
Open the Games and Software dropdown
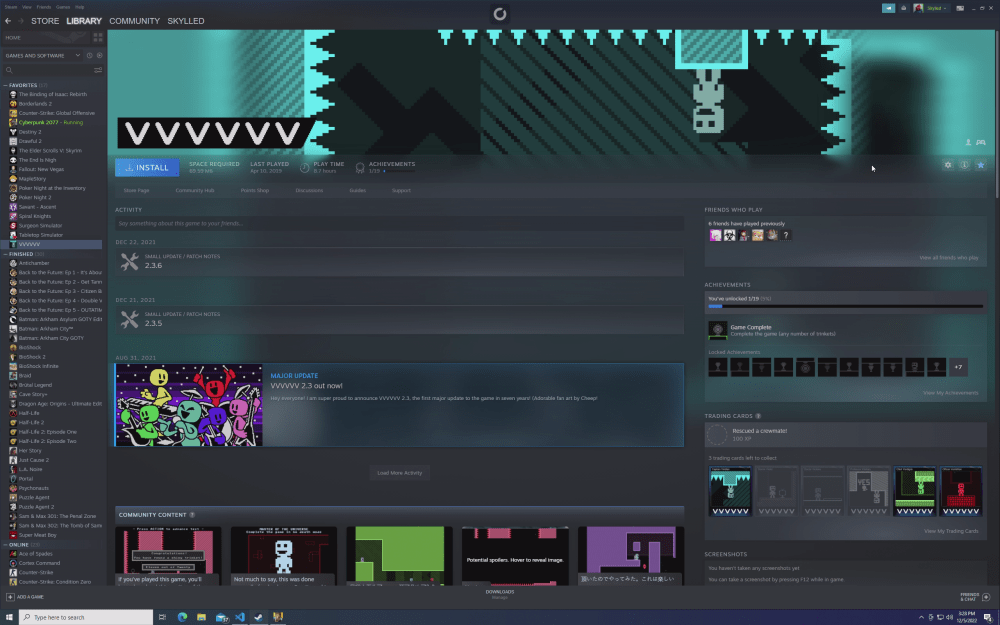pyautogui.click(x=45, y=55)
